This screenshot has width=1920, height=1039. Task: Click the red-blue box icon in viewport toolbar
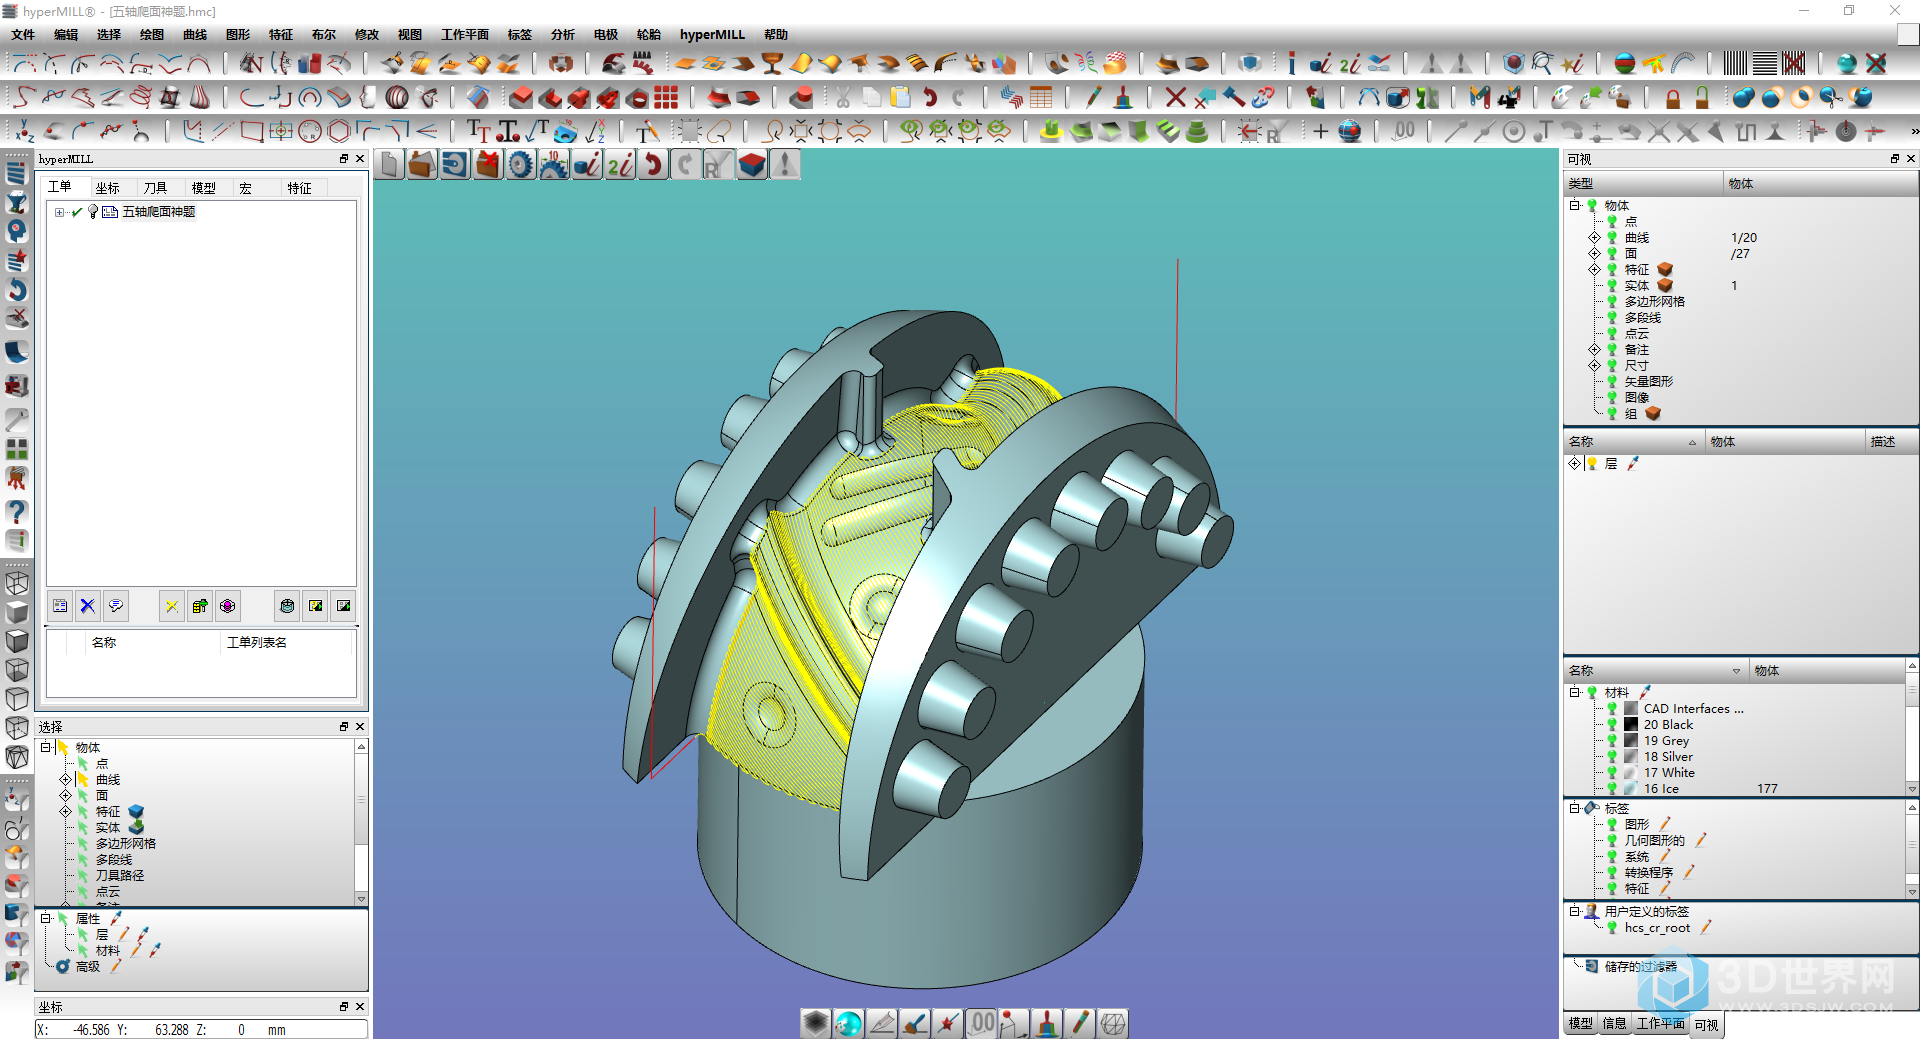click(752, 164)
